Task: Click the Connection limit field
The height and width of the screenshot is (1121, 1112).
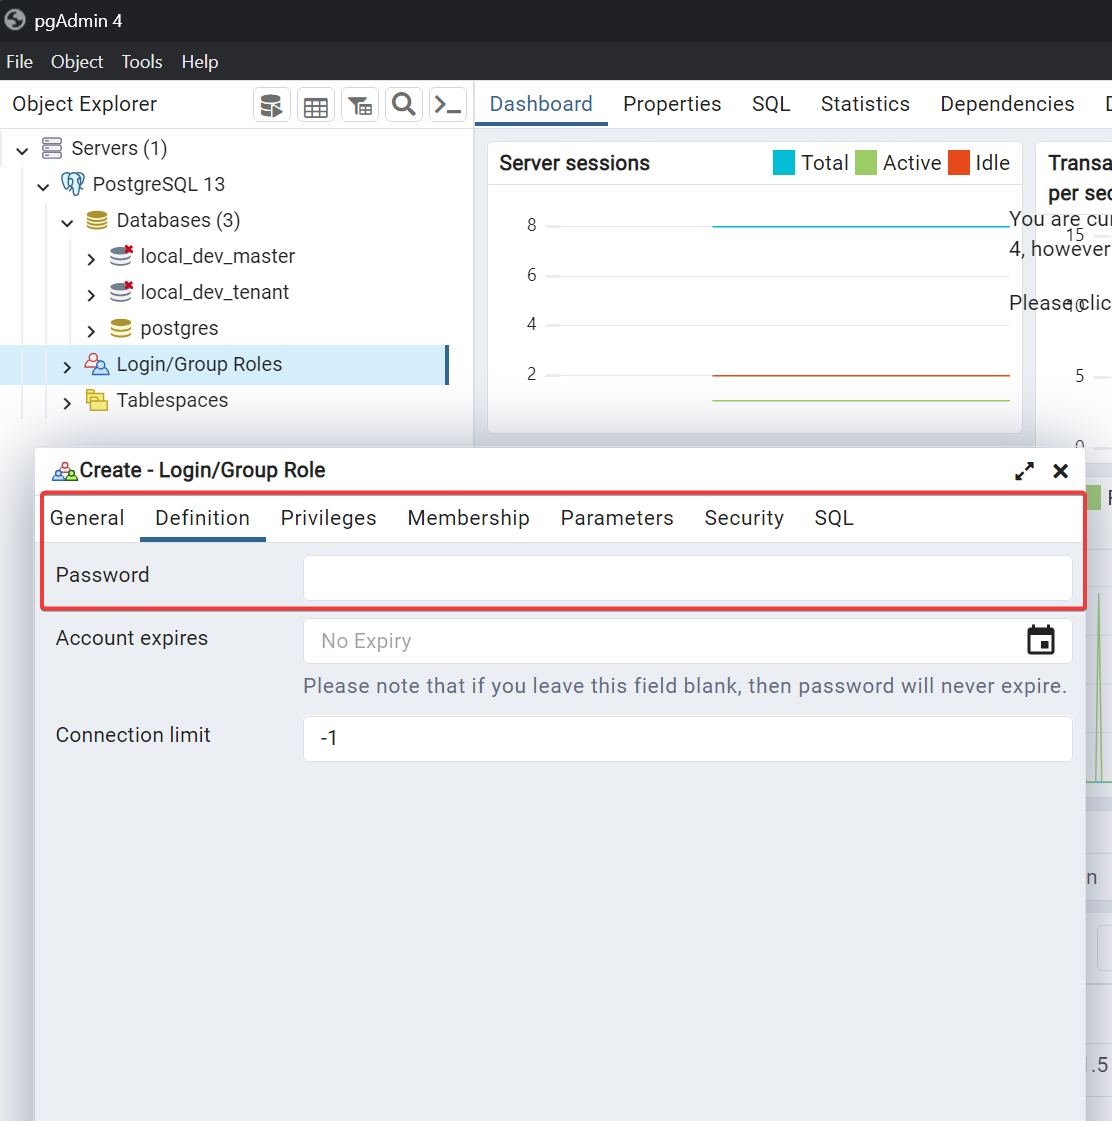Action: click(687, 738)
